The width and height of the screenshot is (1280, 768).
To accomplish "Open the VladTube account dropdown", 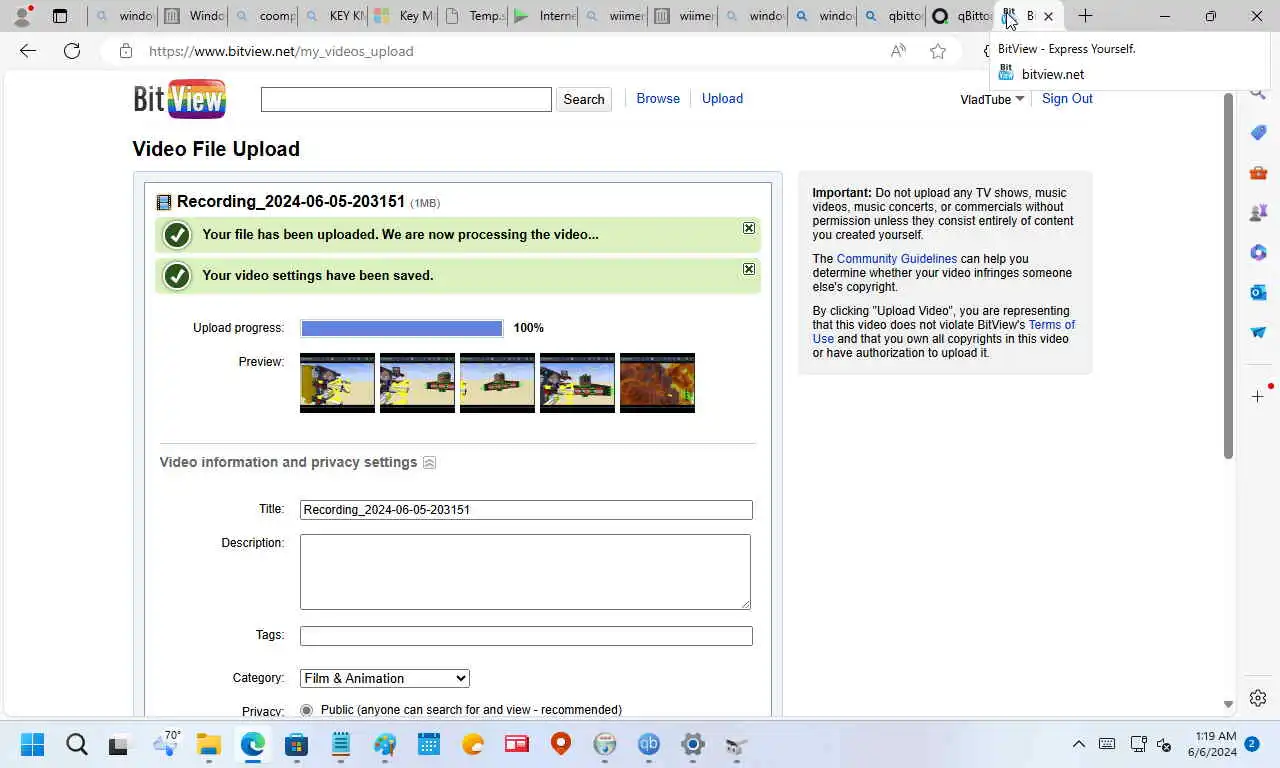I will (x=992, y=99).
